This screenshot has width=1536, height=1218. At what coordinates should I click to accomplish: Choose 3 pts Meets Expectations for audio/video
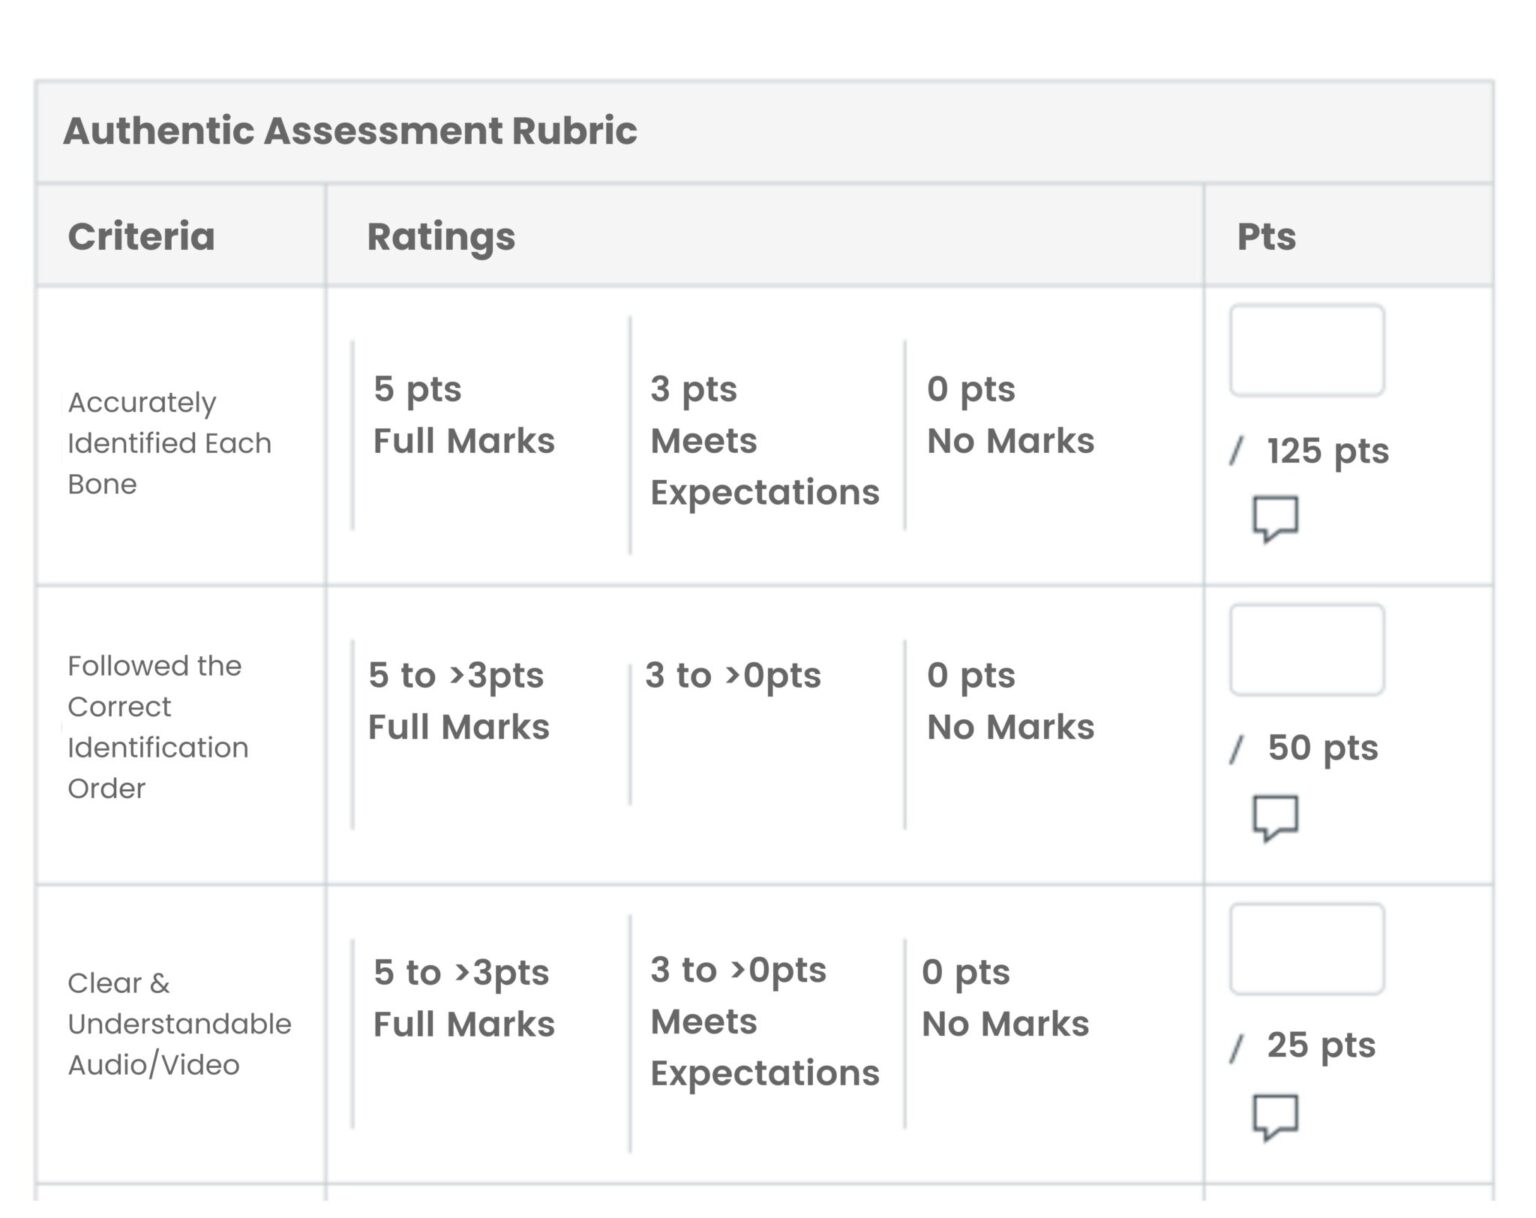(x=765, y=1020)
